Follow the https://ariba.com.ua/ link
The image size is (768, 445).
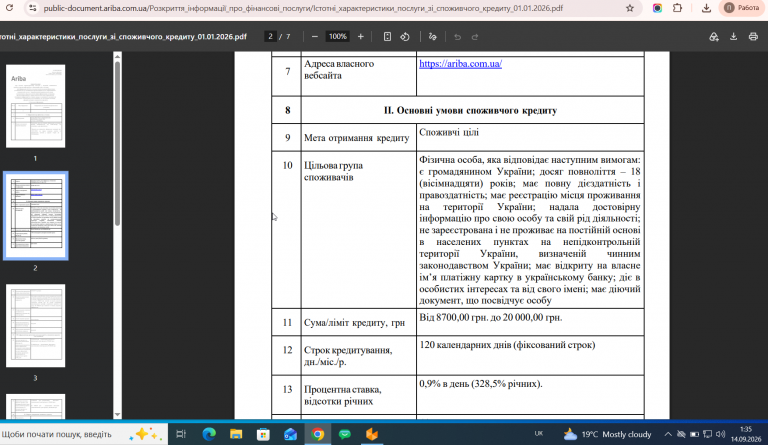tap(460, 64)
